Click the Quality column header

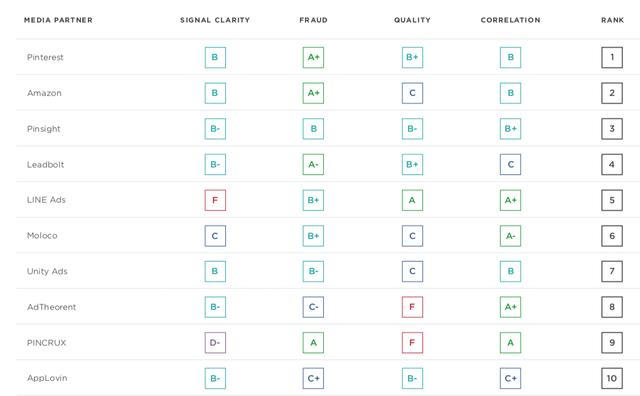click(412, 20)
